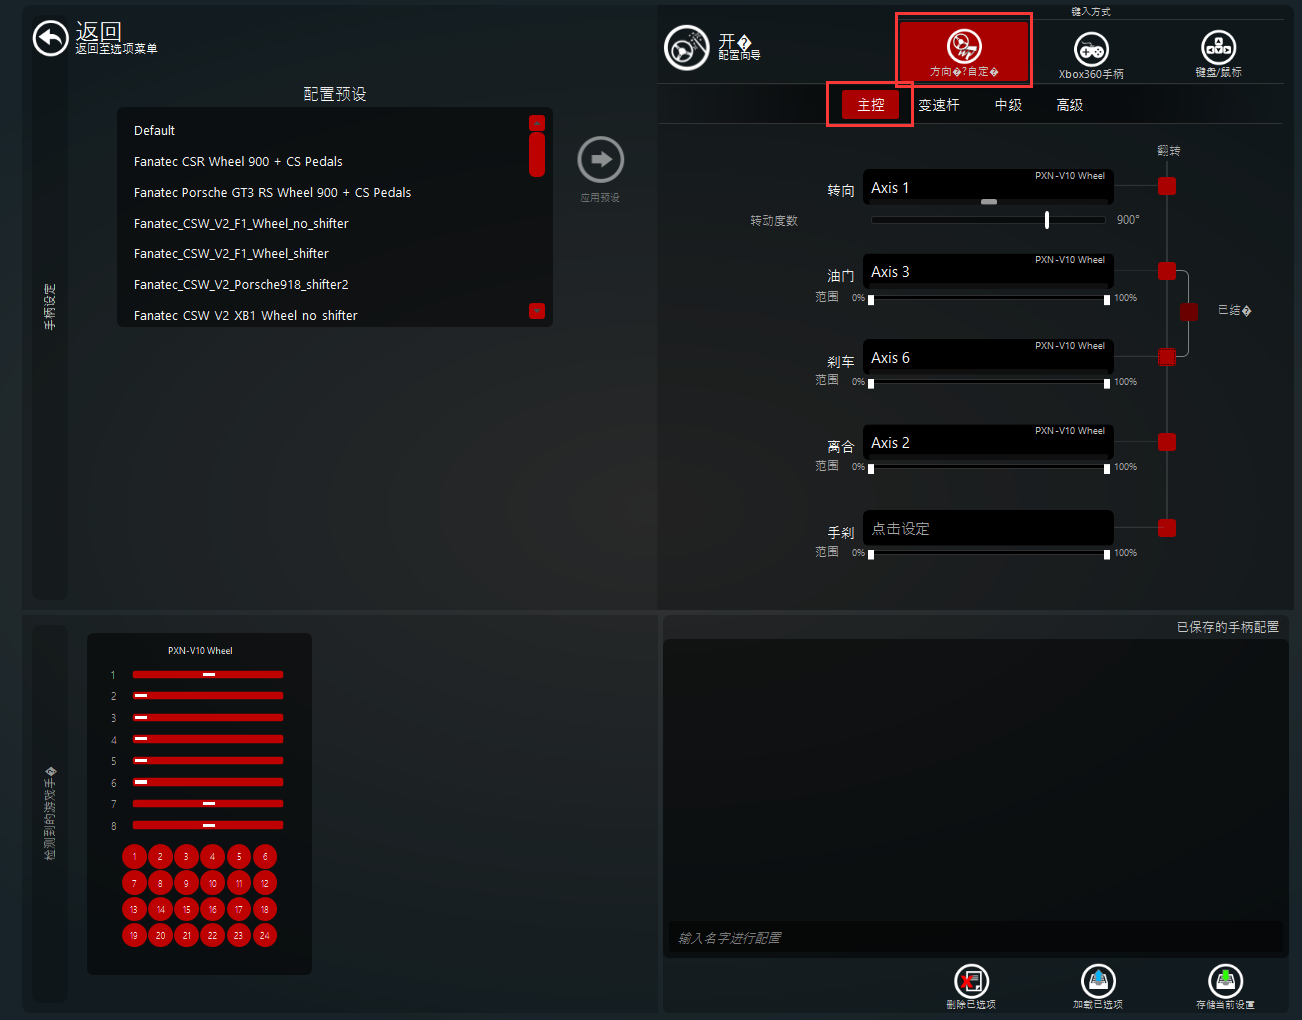Click the apply preset arrow icon
Viewport: 1302px width, 1020px height.
[600, 160]
